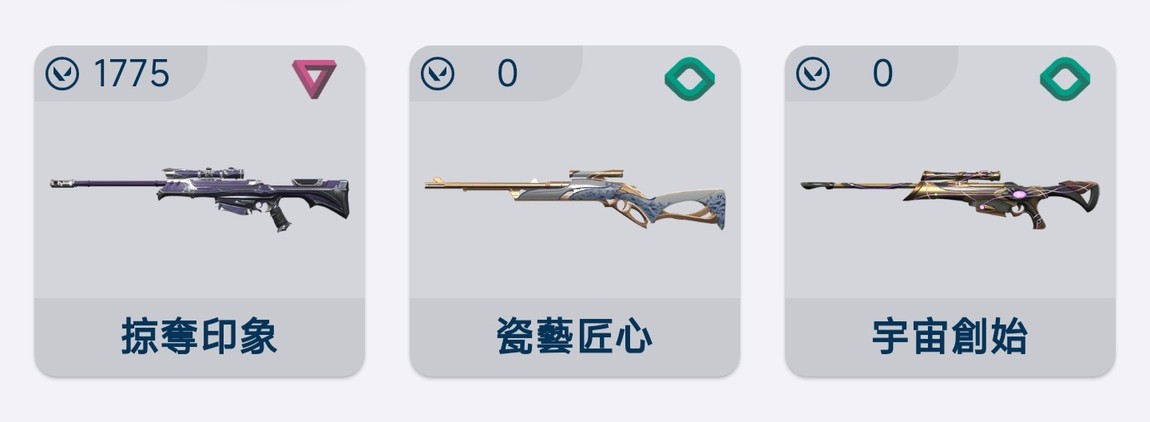Click the scope on the purple sniper rifle
The image size is (1150, 422).
[x=203, y=174]
